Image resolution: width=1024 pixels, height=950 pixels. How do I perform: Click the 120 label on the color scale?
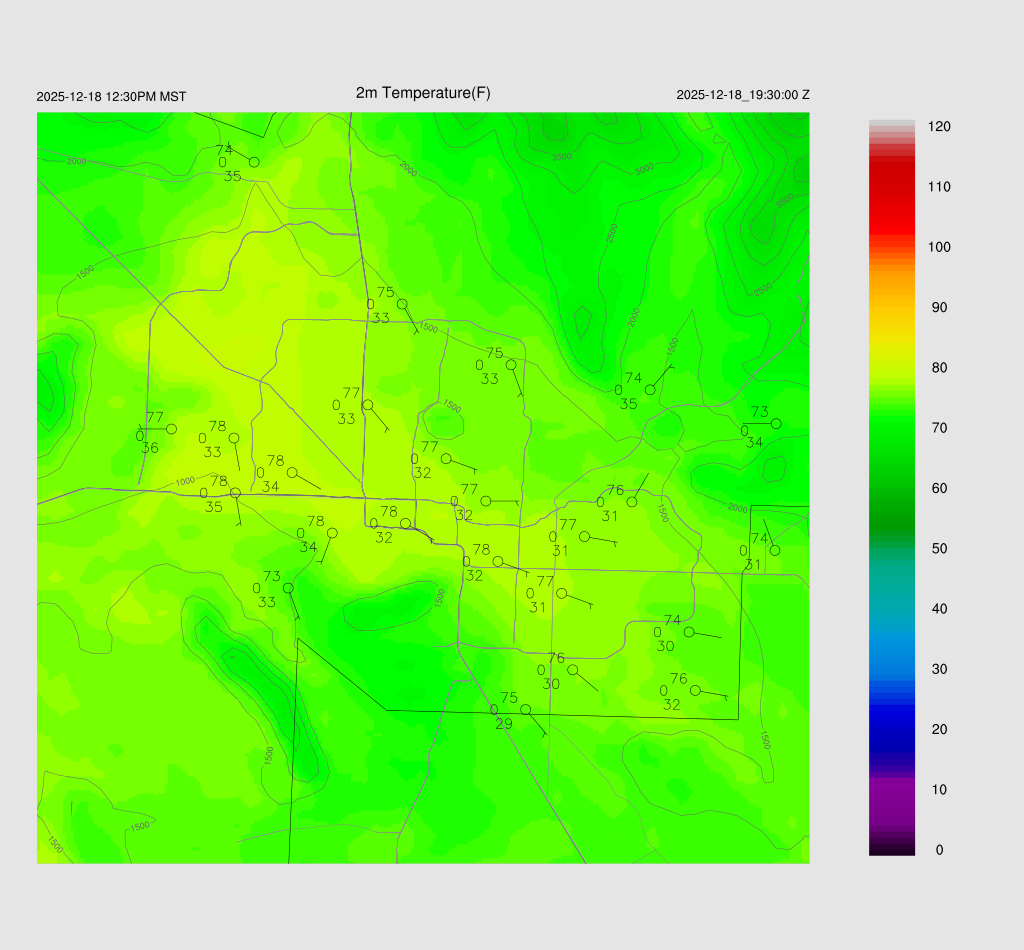[938, 127]
